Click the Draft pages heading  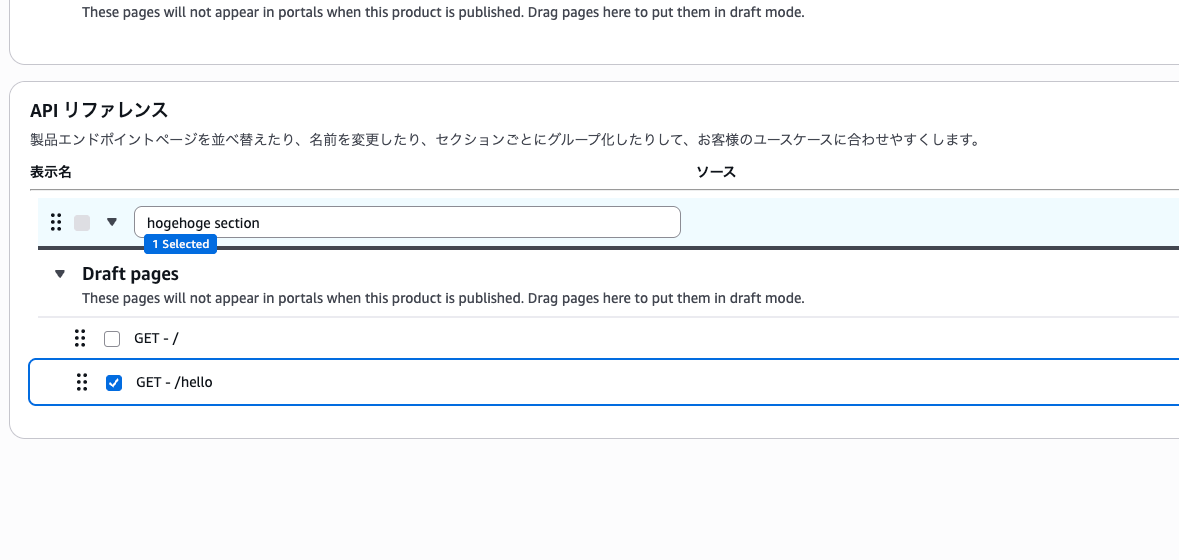[130, 273]
